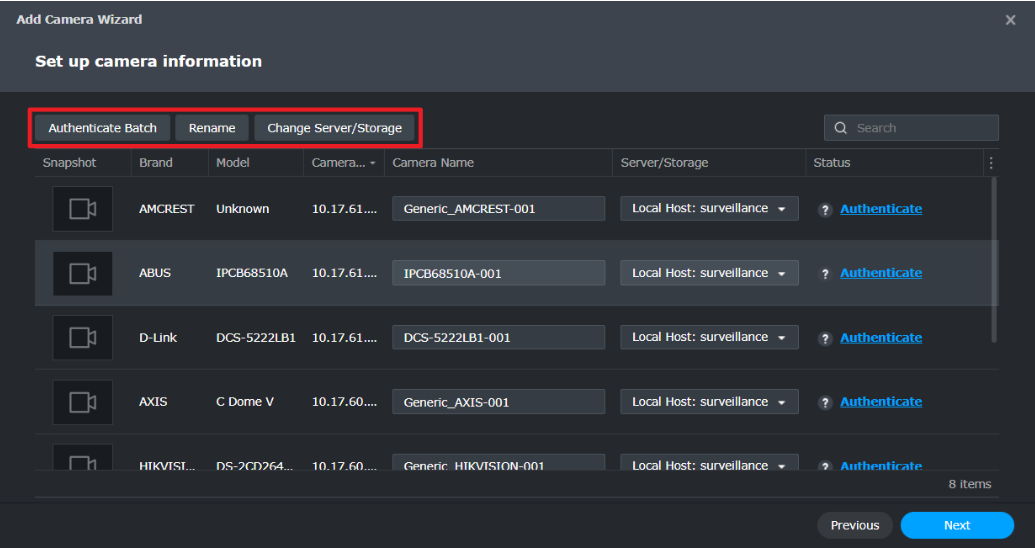The width and height of the screenshot is (1035, 548).
Task: Click the Authenticate Batch button
Action: 102,128
